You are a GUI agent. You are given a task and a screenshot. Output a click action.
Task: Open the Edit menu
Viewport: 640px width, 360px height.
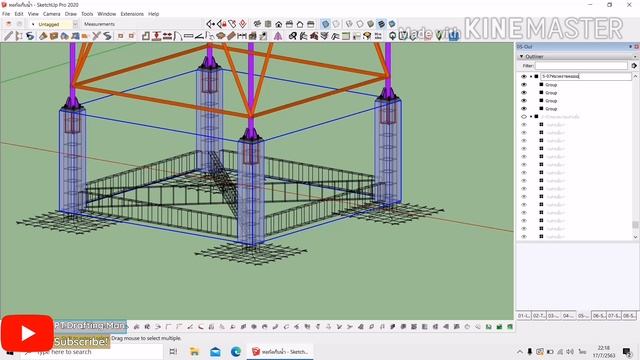(19, 14)
